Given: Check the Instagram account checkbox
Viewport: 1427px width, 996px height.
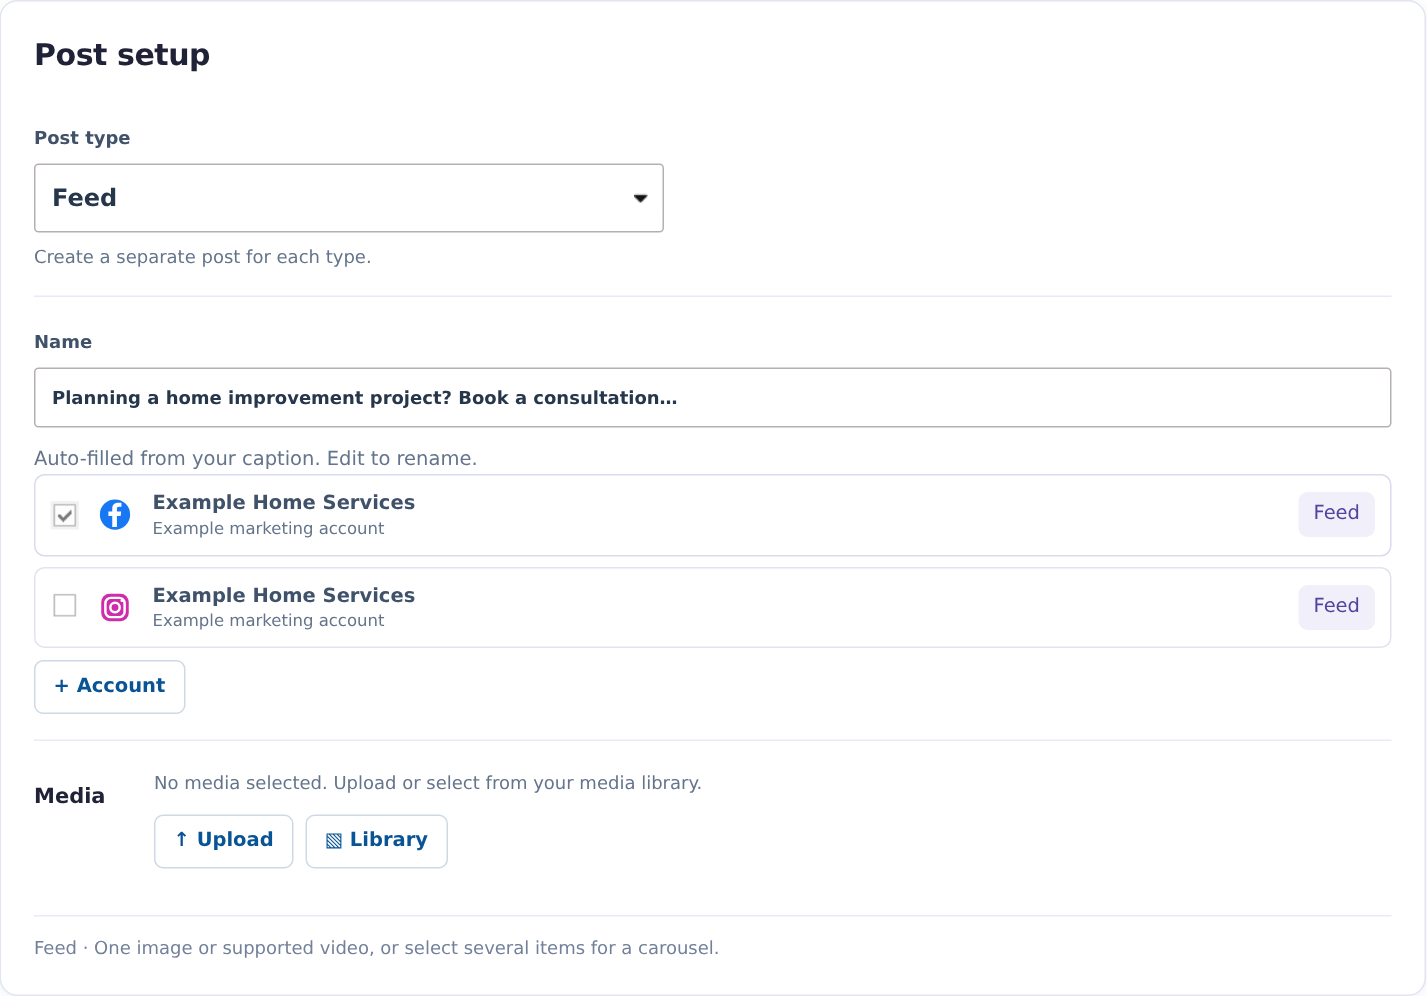Looking at the screenshot, I should tap(65, 606).
